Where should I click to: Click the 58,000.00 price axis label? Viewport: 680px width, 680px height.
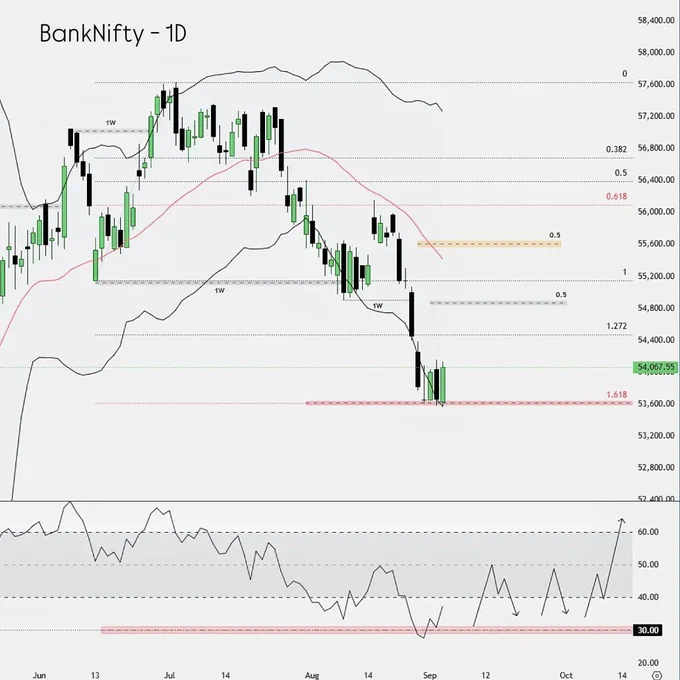656,52
